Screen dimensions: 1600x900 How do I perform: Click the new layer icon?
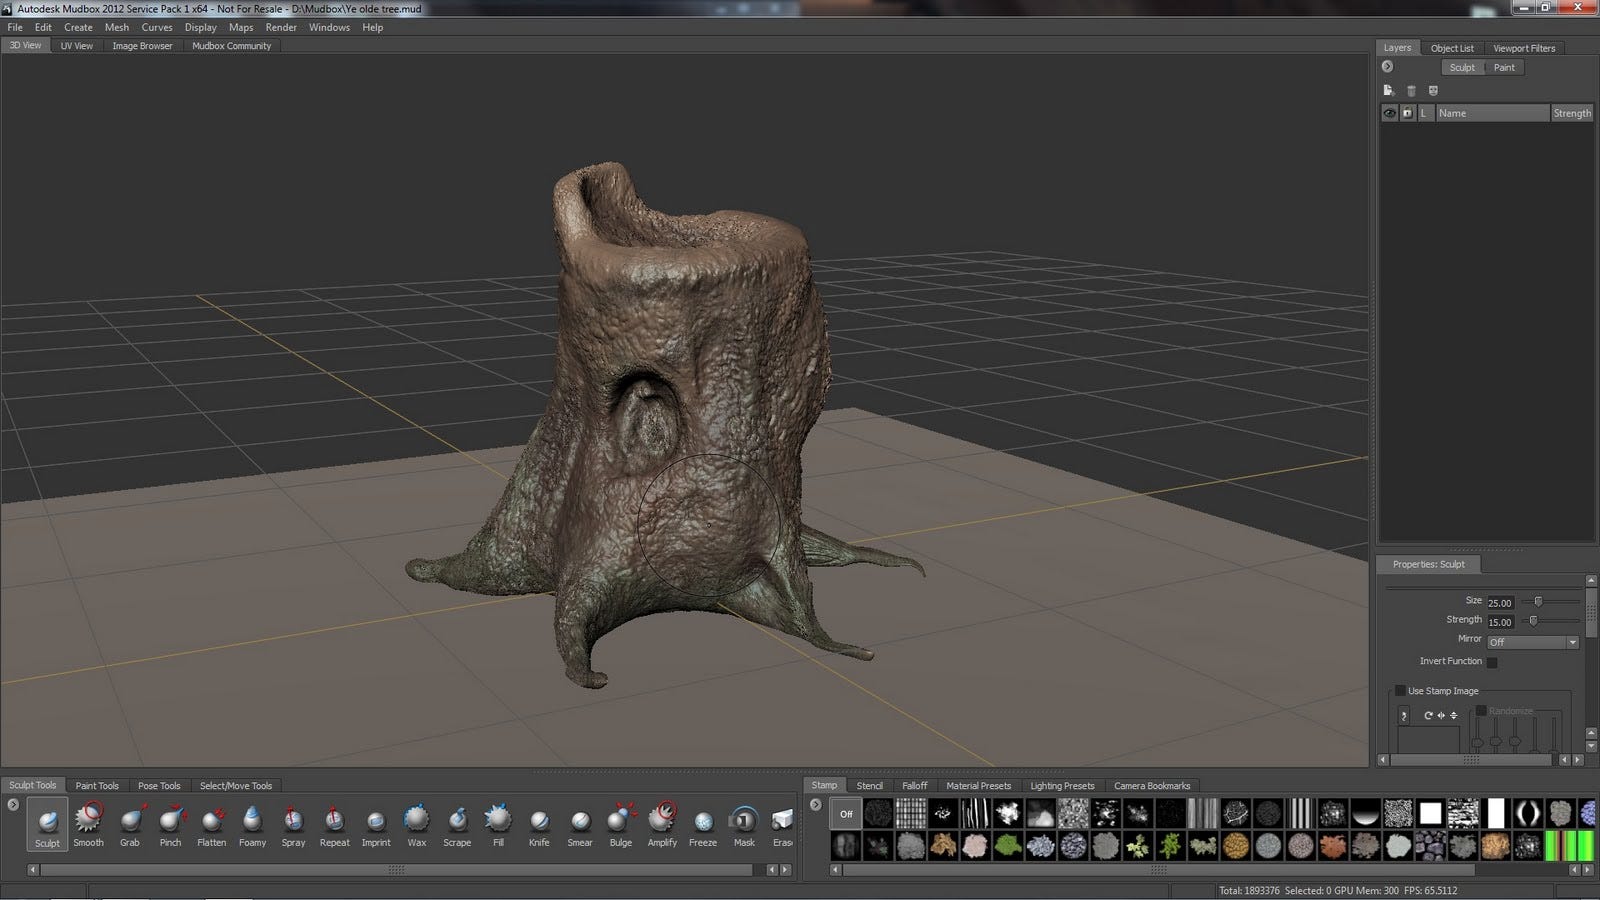coord(1388,91)
